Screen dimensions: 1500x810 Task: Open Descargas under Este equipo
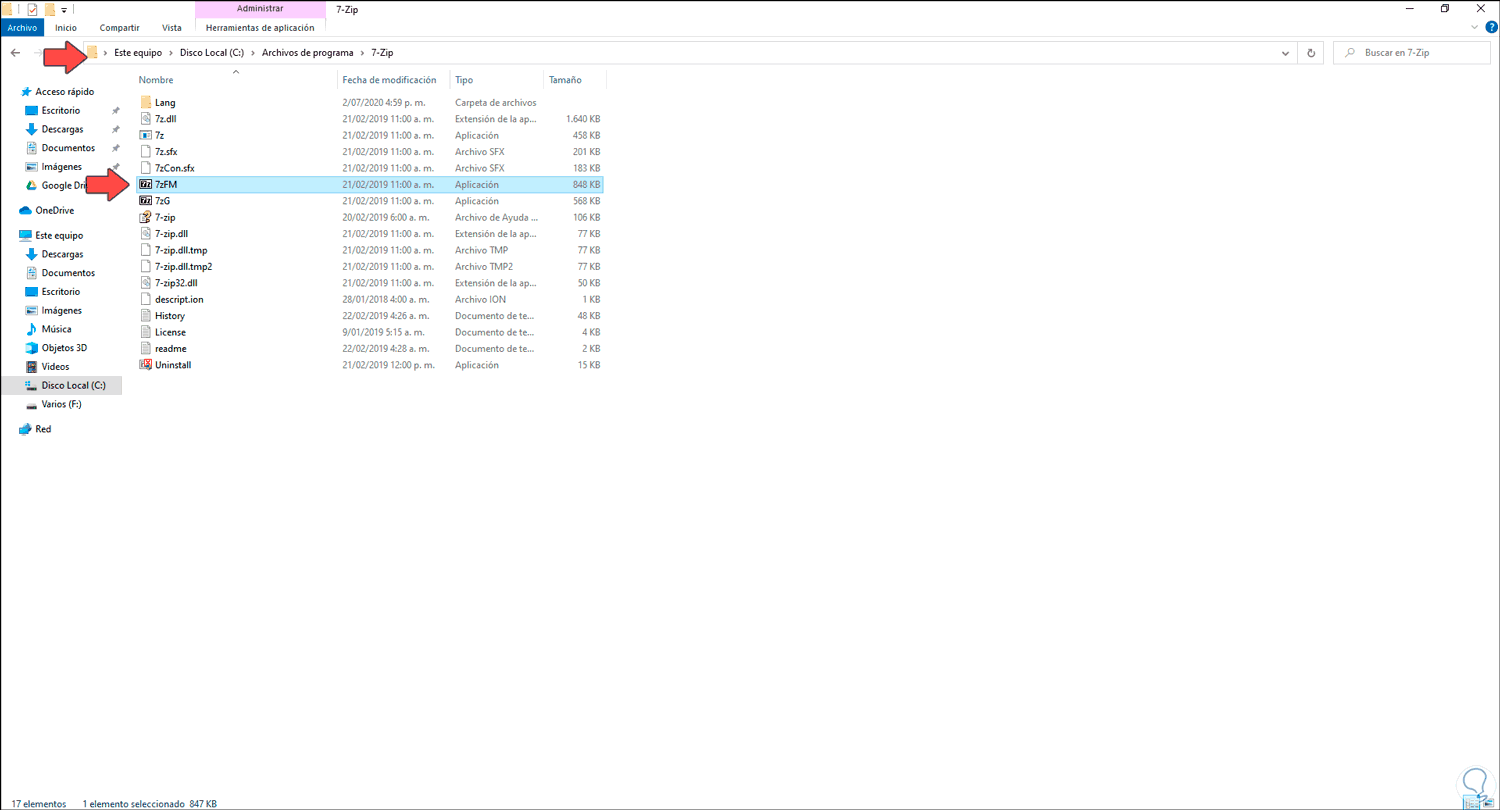click(x=62, y=254)
